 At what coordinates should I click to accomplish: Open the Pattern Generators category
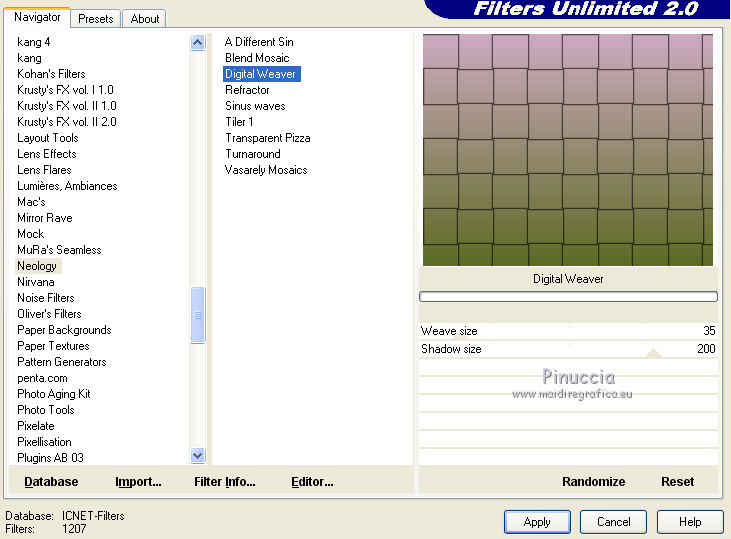click(x=62, y=362)
